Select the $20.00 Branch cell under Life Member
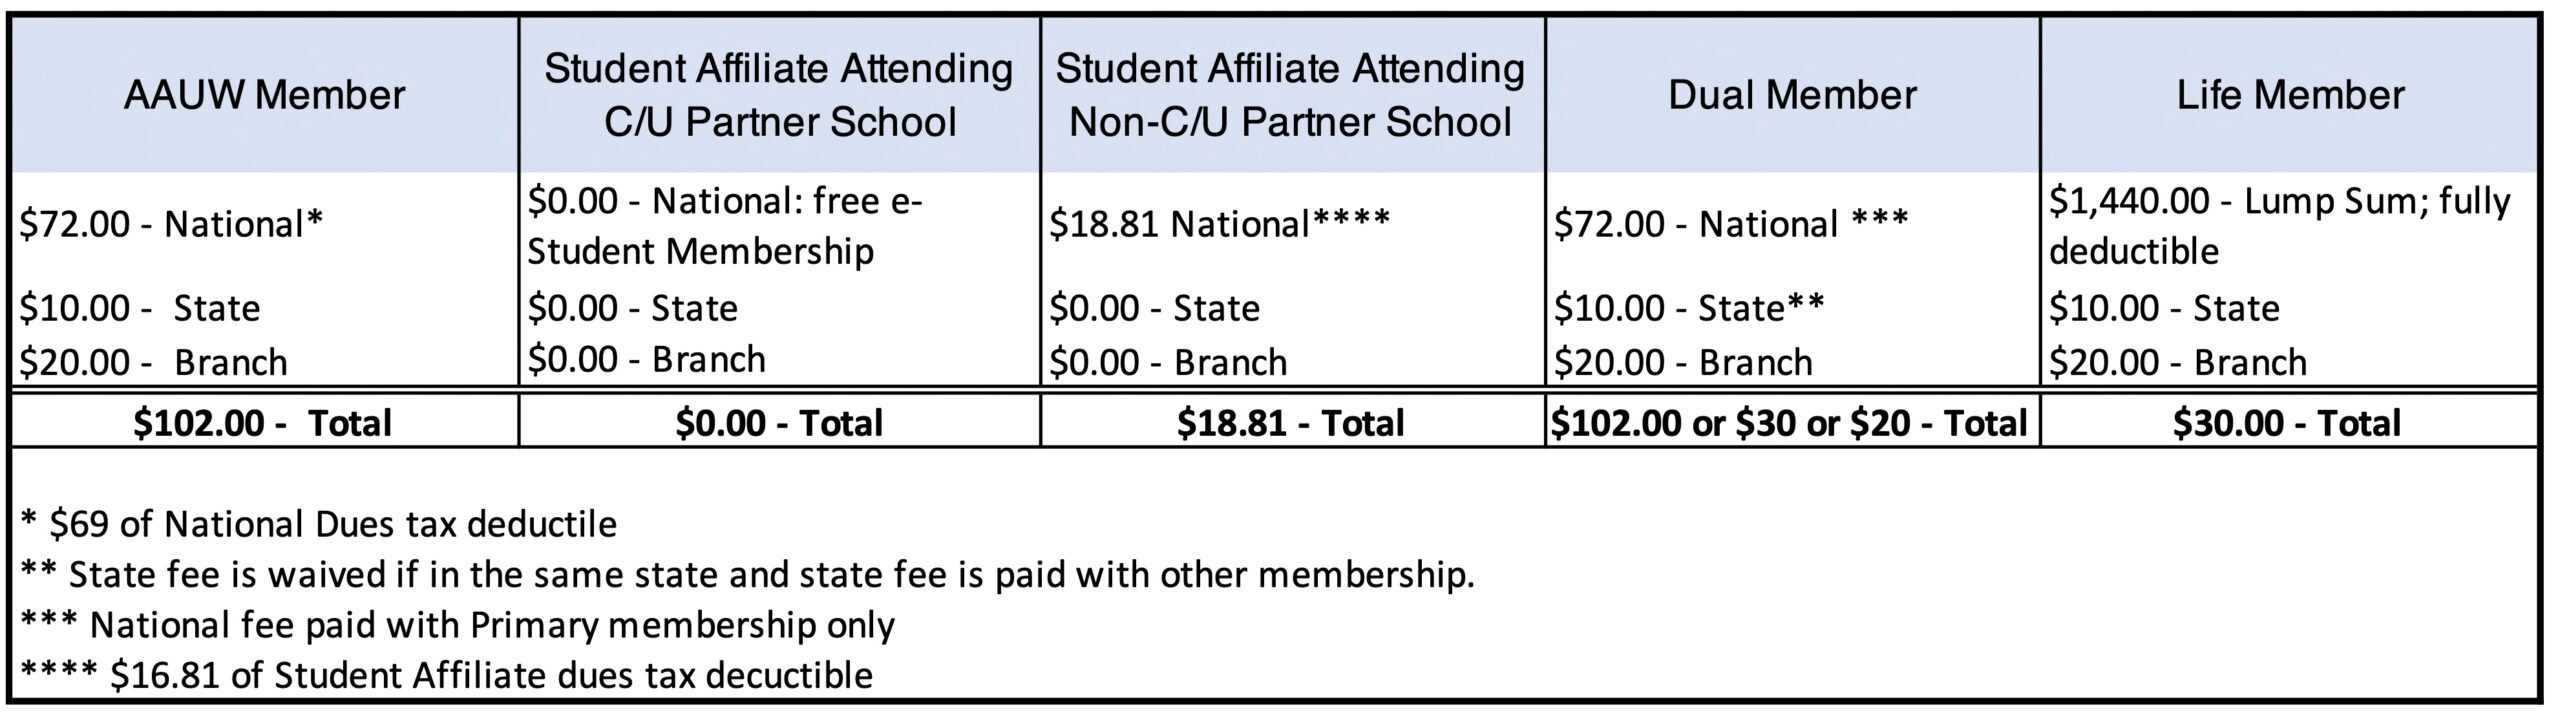 tap(2178, 362)
